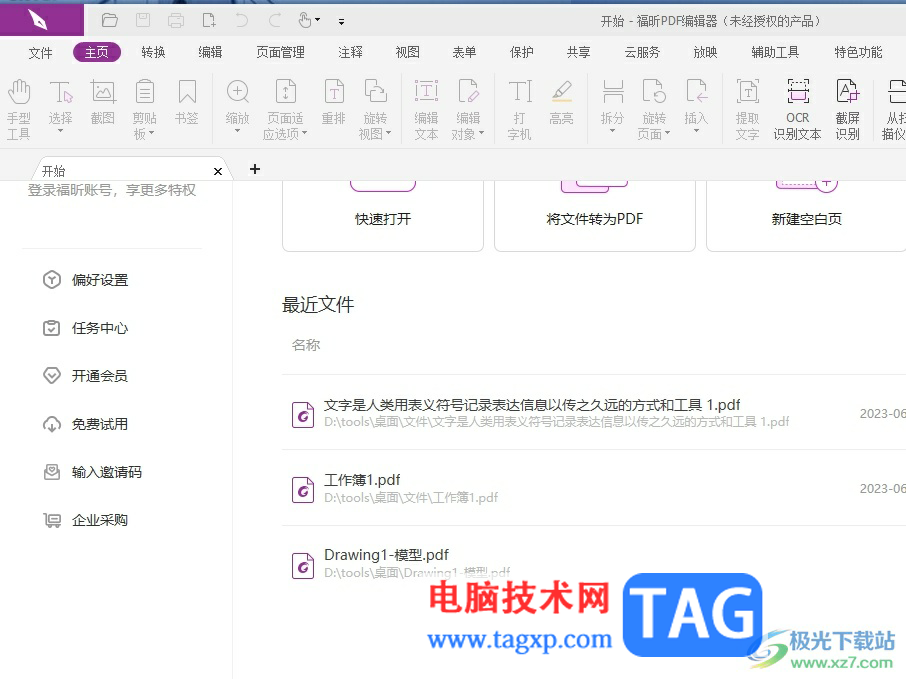Image resolution: width=906 pixels, height=679 pixels.
Task: Open the Page Management (页面管理) tab
Action: coord(280,53)
